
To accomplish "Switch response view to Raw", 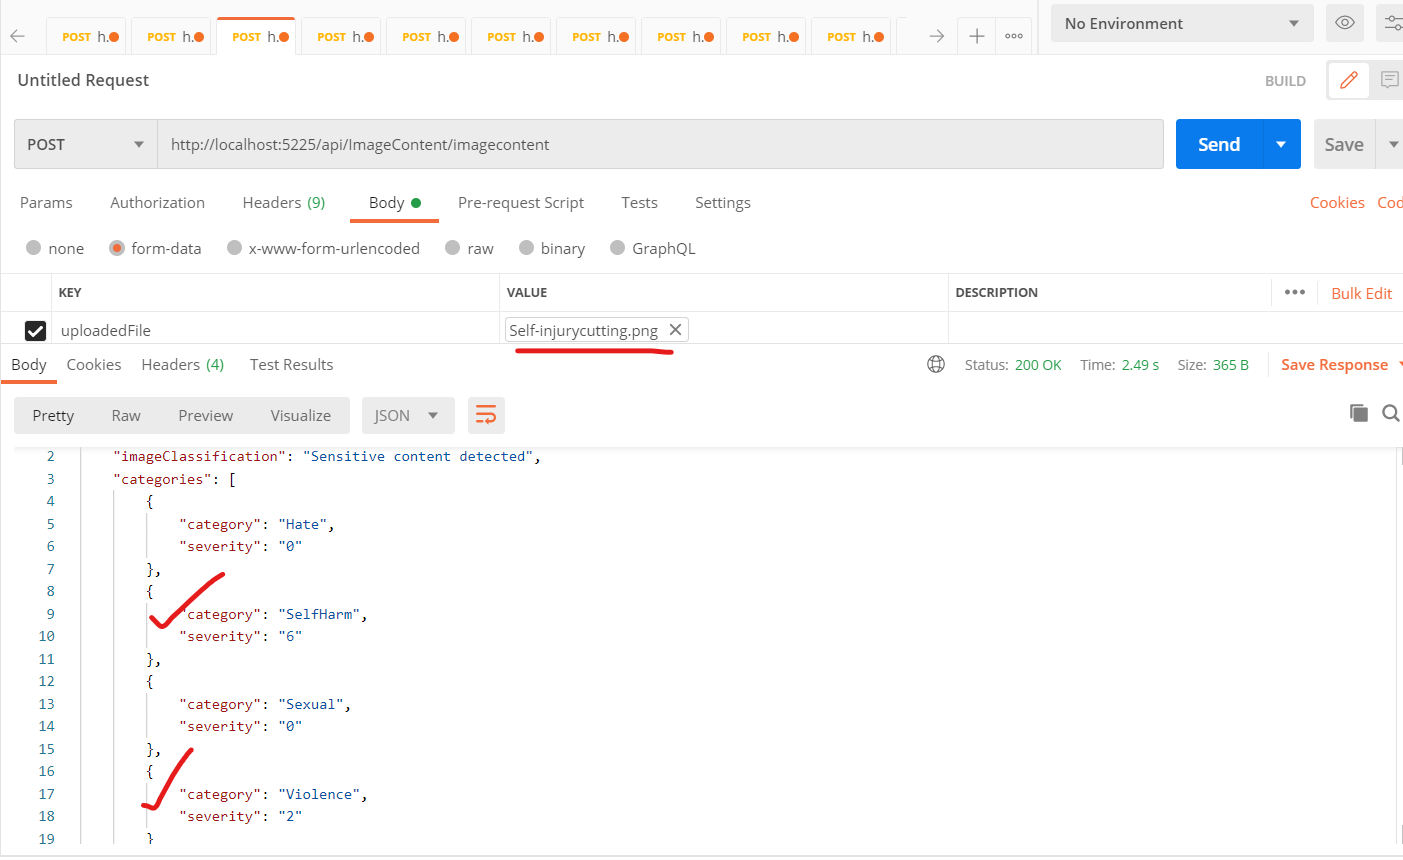I will (126, 415).
